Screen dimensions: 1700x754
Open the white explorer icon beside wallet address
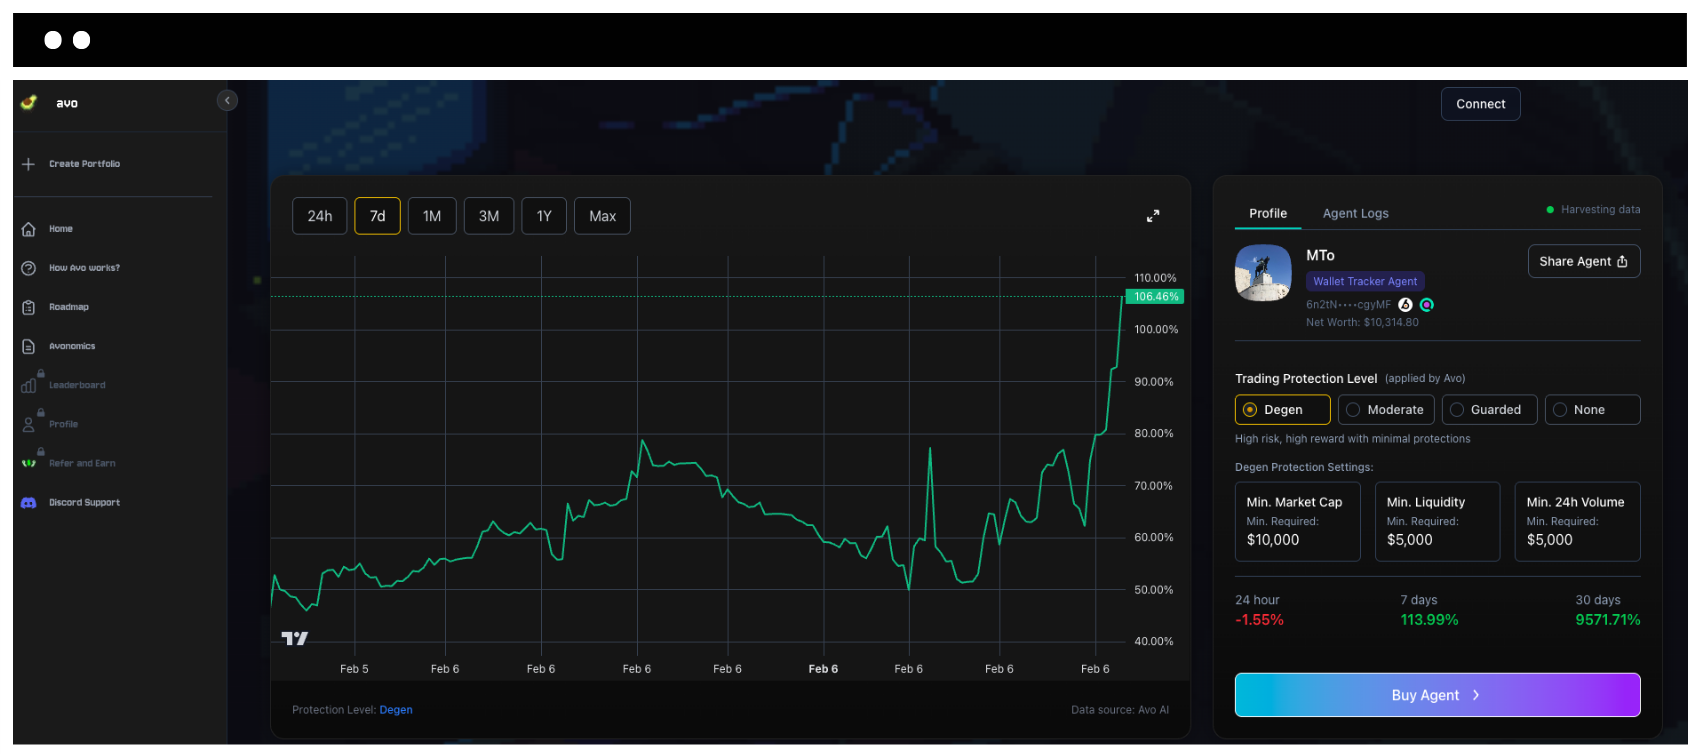(x=1405, y=304)
